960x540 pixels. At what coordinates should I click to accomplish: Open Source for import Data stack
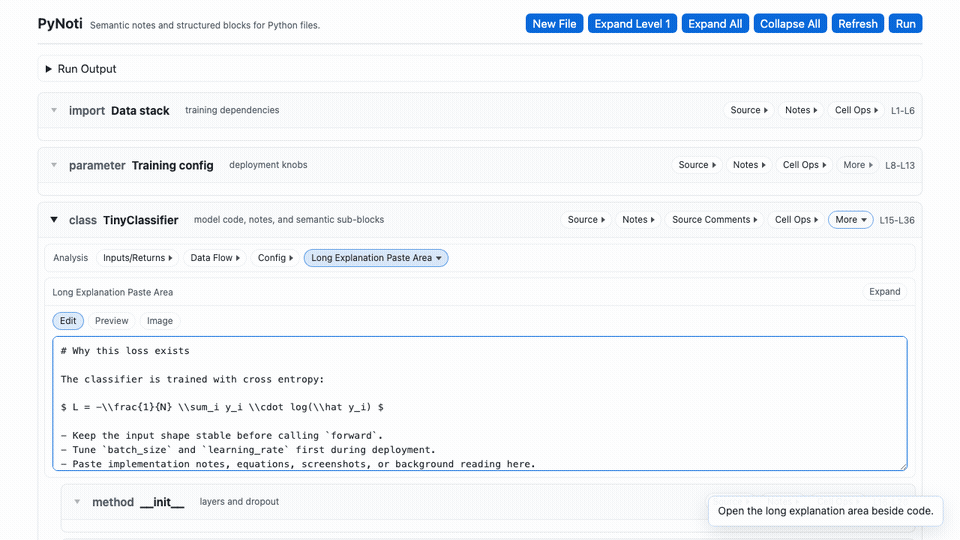pos(749,110)
